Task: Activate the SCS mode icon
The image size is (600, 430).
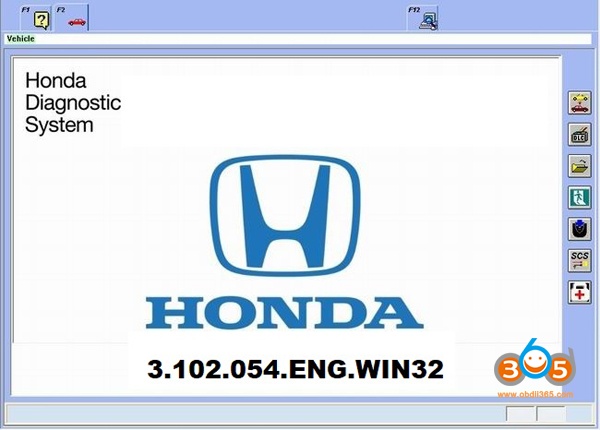Action: [x=579, y=261]
